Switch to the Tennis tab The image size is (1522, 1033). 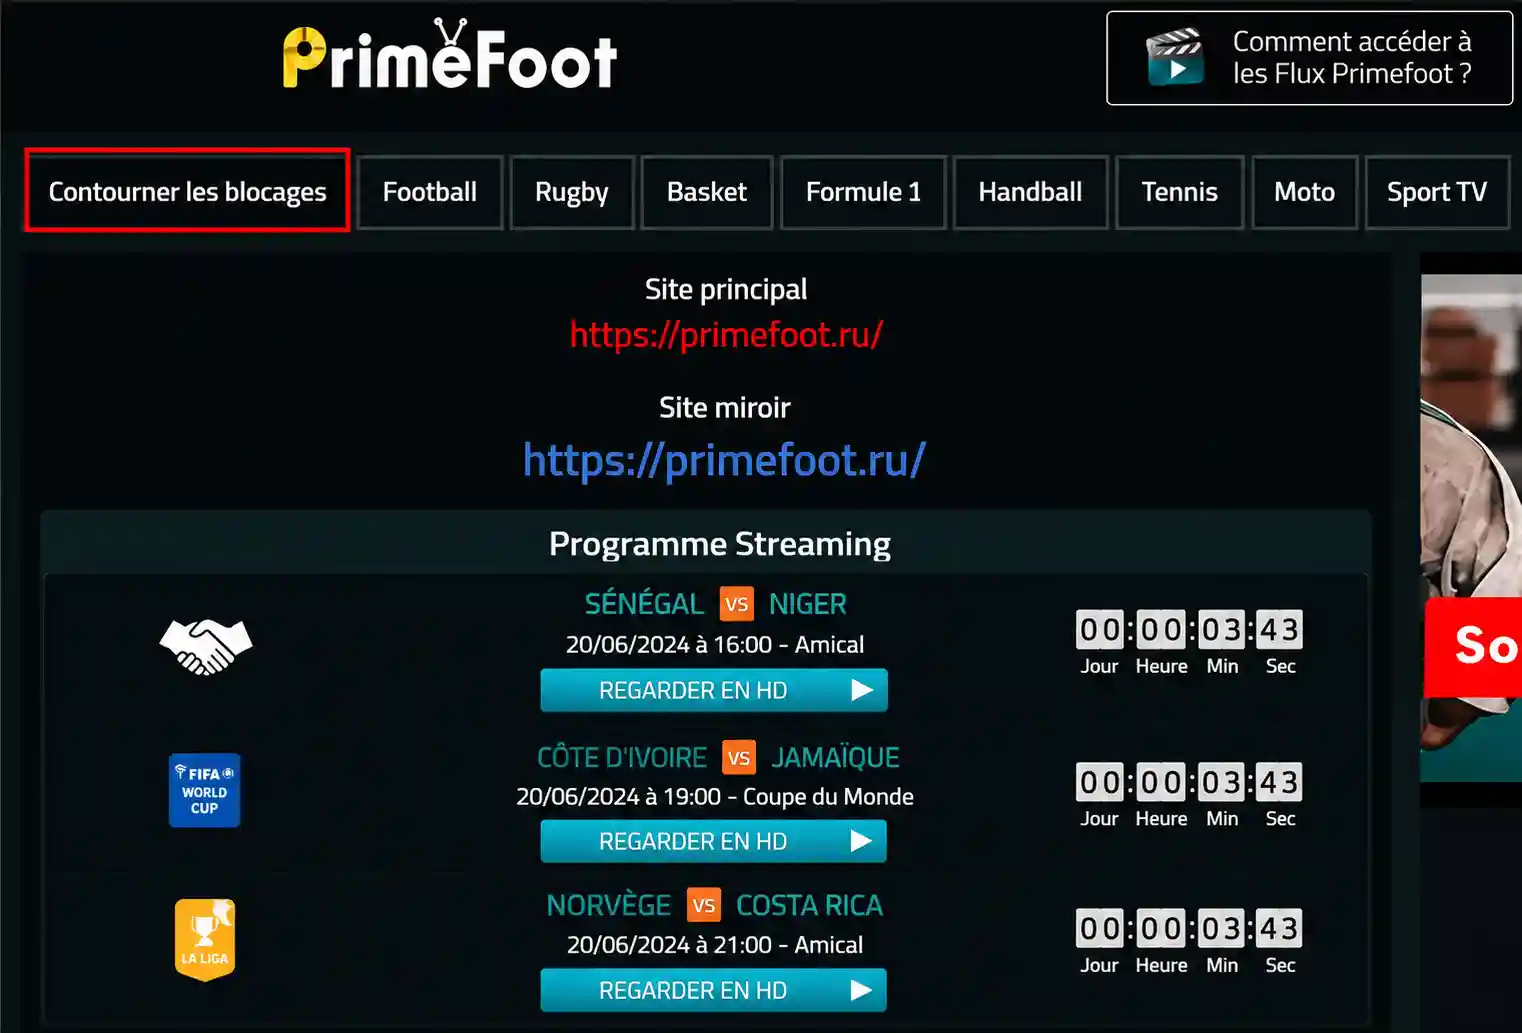1180,192
